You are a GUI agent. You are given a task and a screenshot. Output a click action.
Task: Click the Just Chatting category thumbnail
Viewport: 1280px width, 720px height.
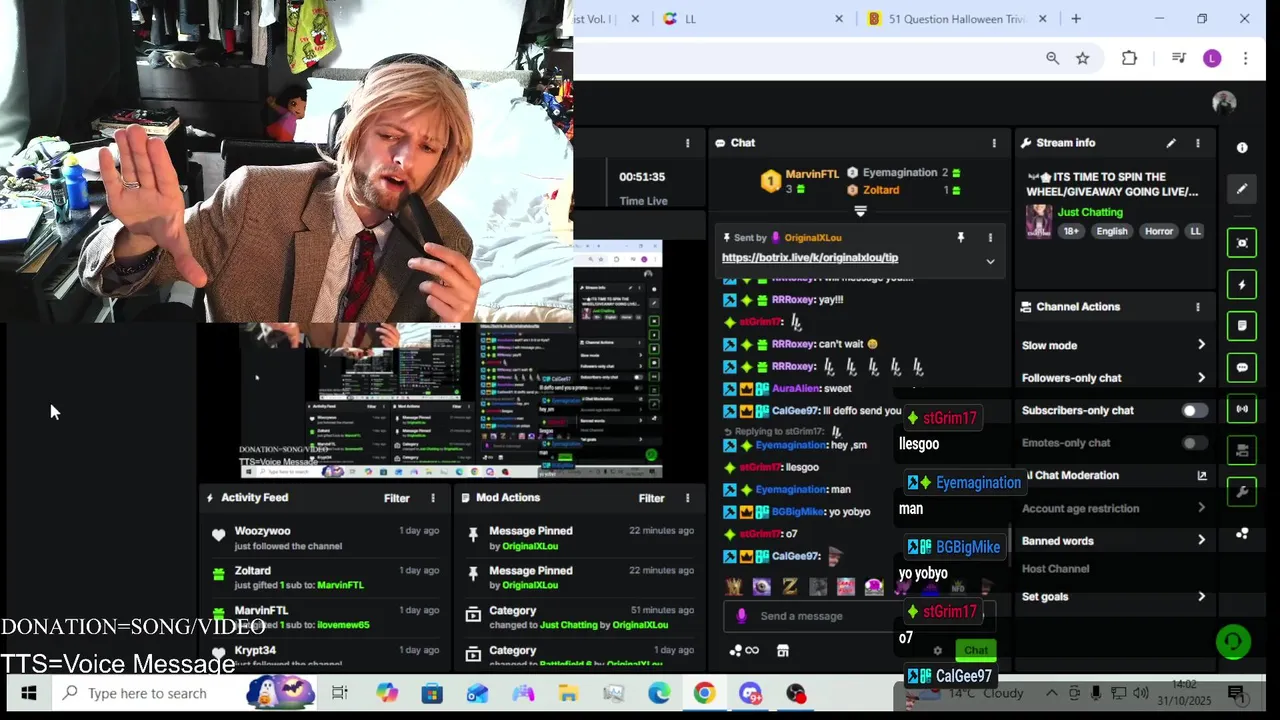pyautogui.click(x=1039, y=222)
